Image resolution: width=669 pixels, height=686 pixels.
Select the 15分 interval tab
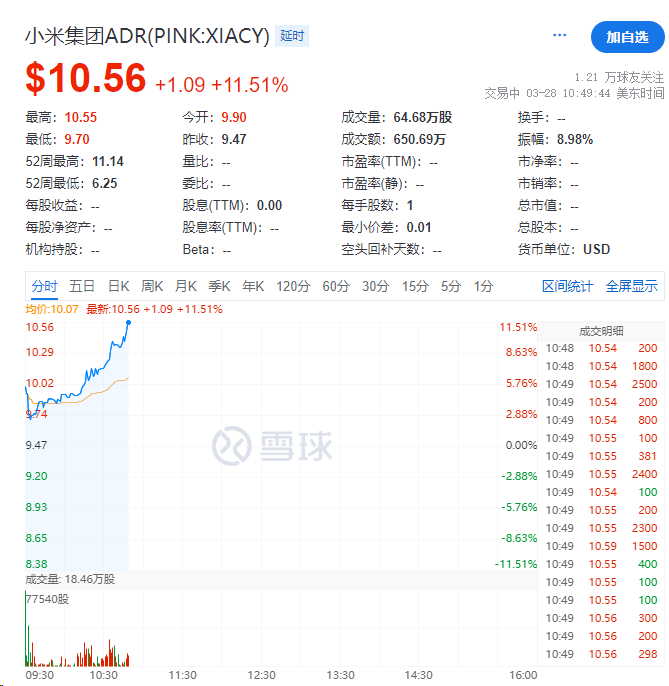(415, 287)
